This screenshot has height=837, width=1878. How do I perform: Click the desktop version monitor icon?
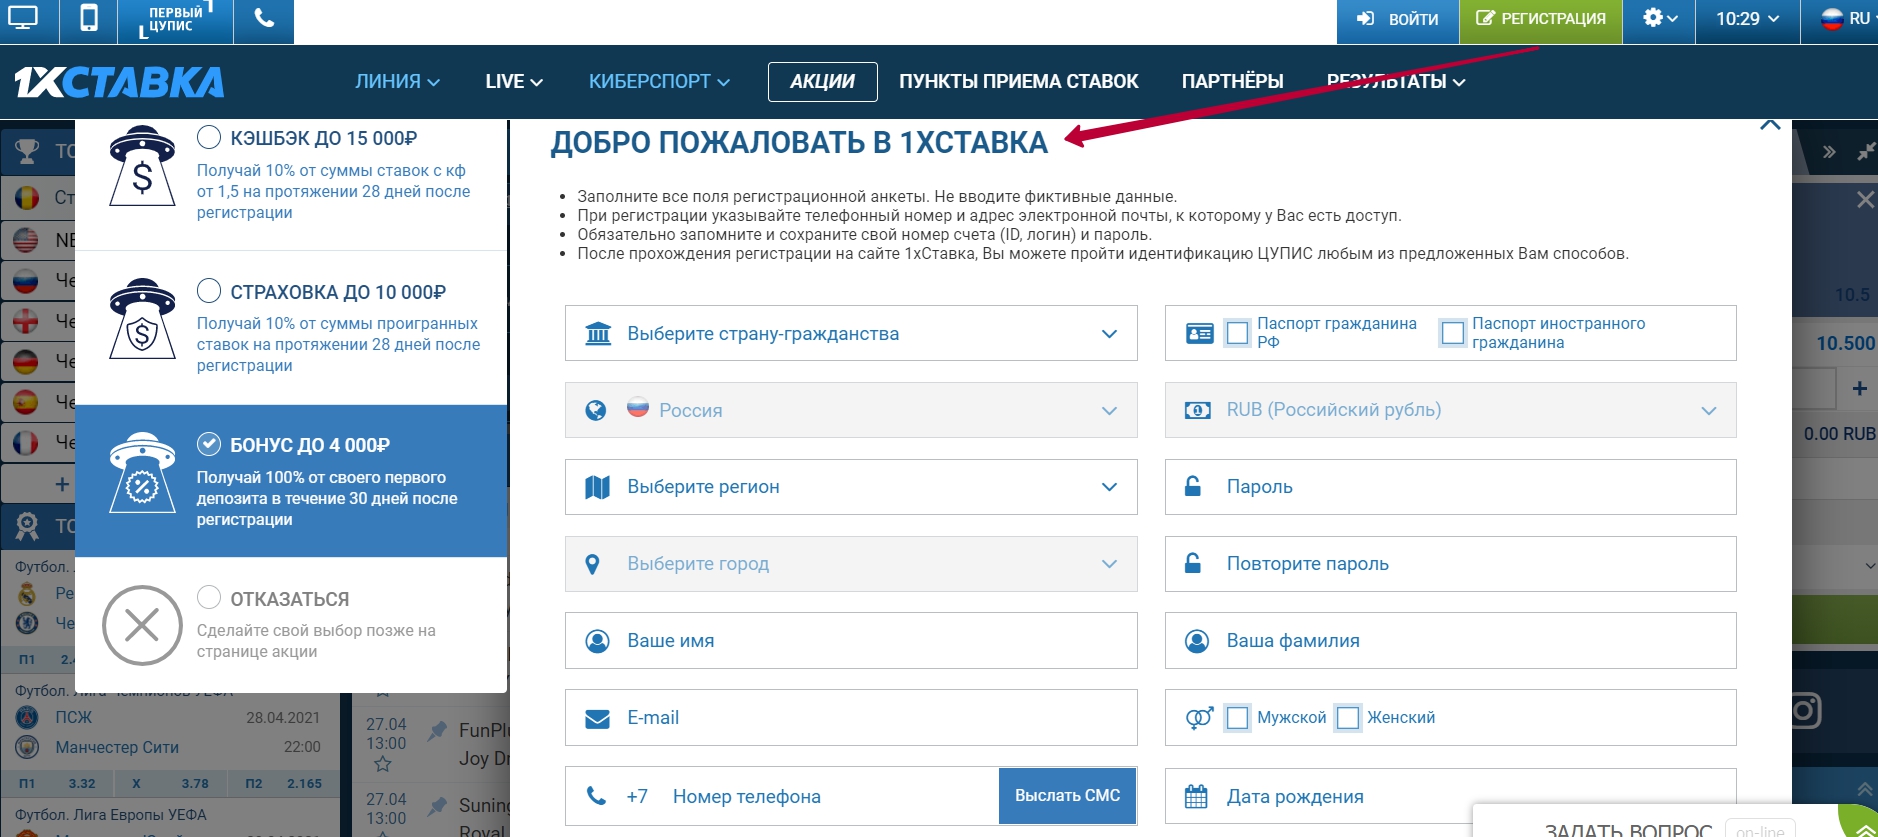[x=24, y=19]
